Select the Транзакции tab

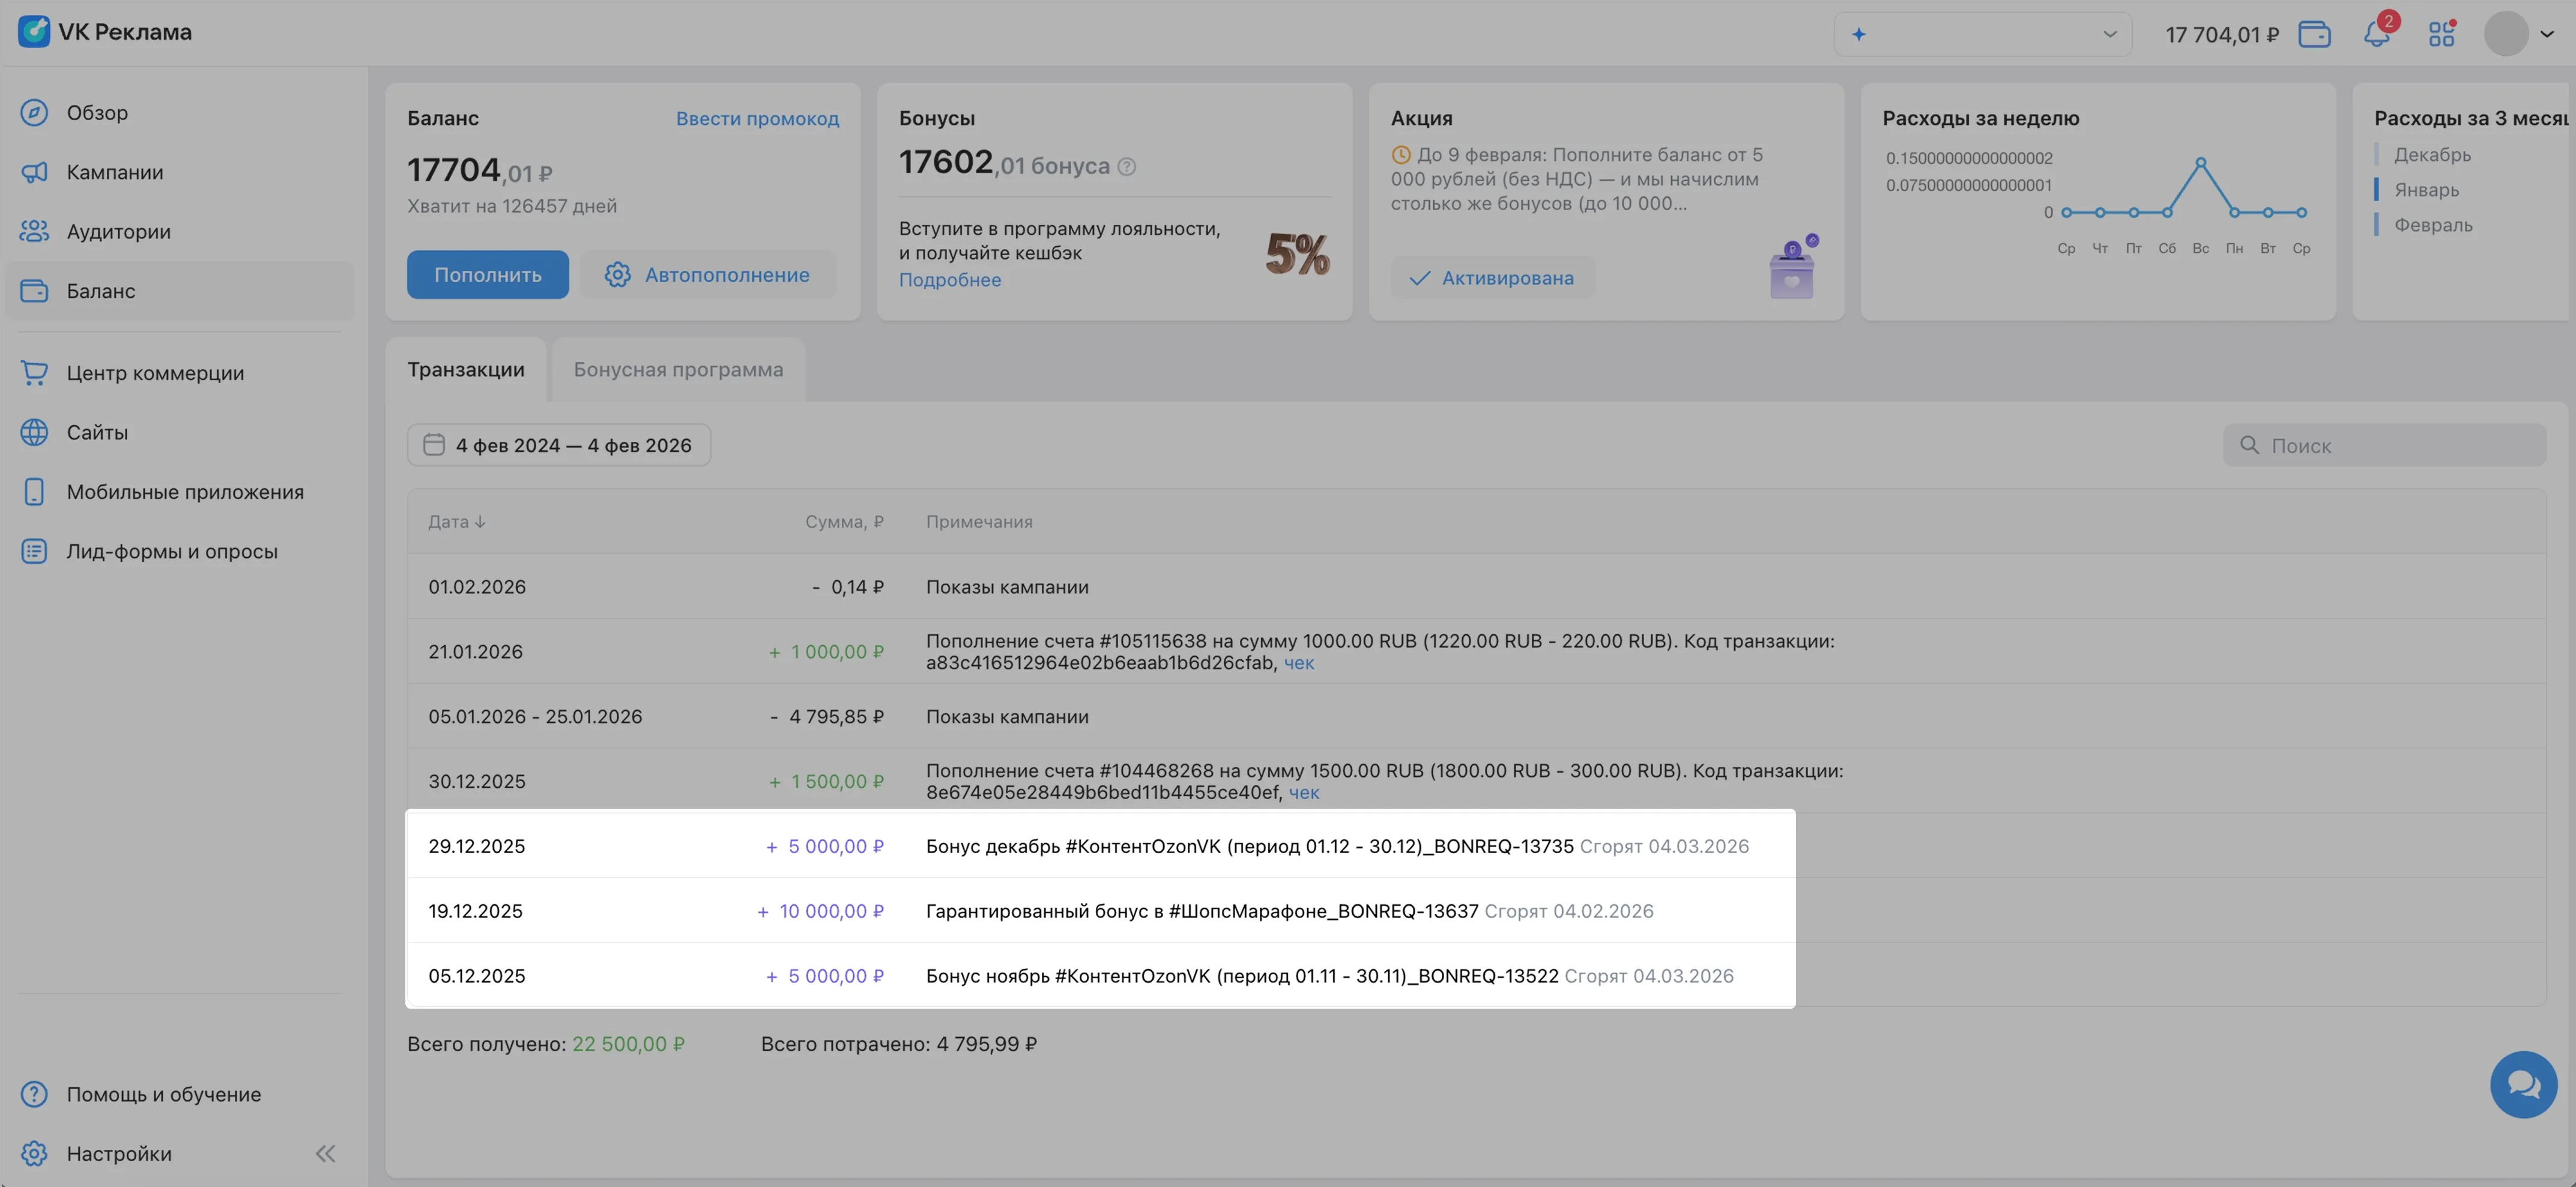pos(466,370)
